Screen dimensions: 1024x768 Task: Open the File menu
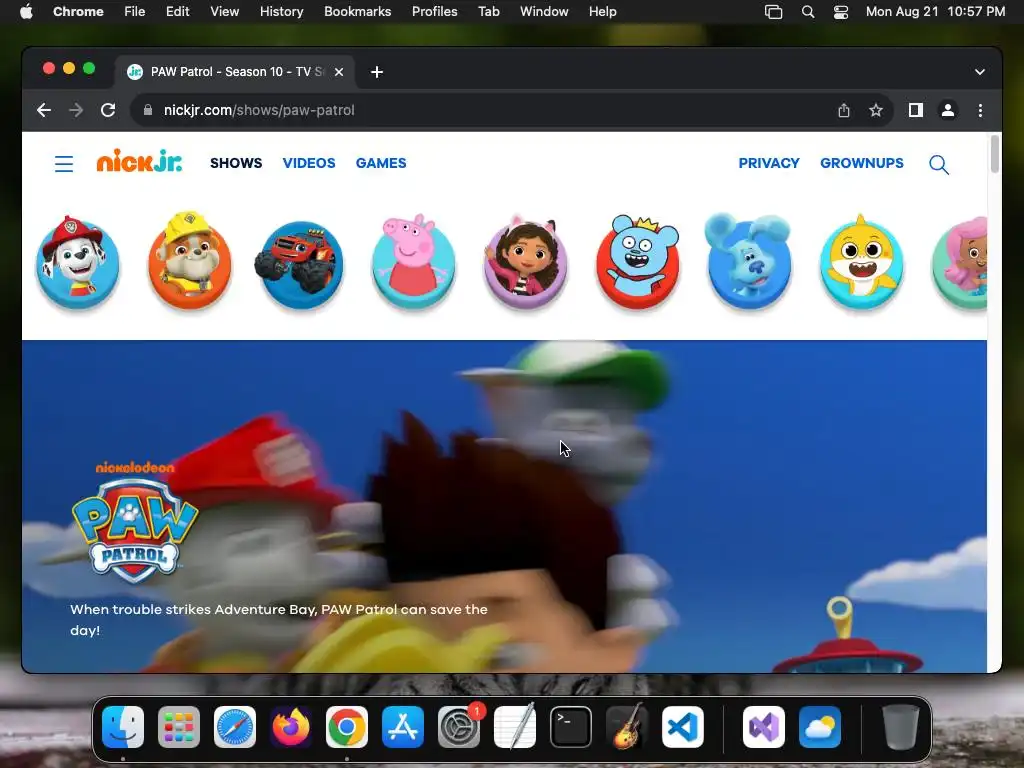[135, 12]
